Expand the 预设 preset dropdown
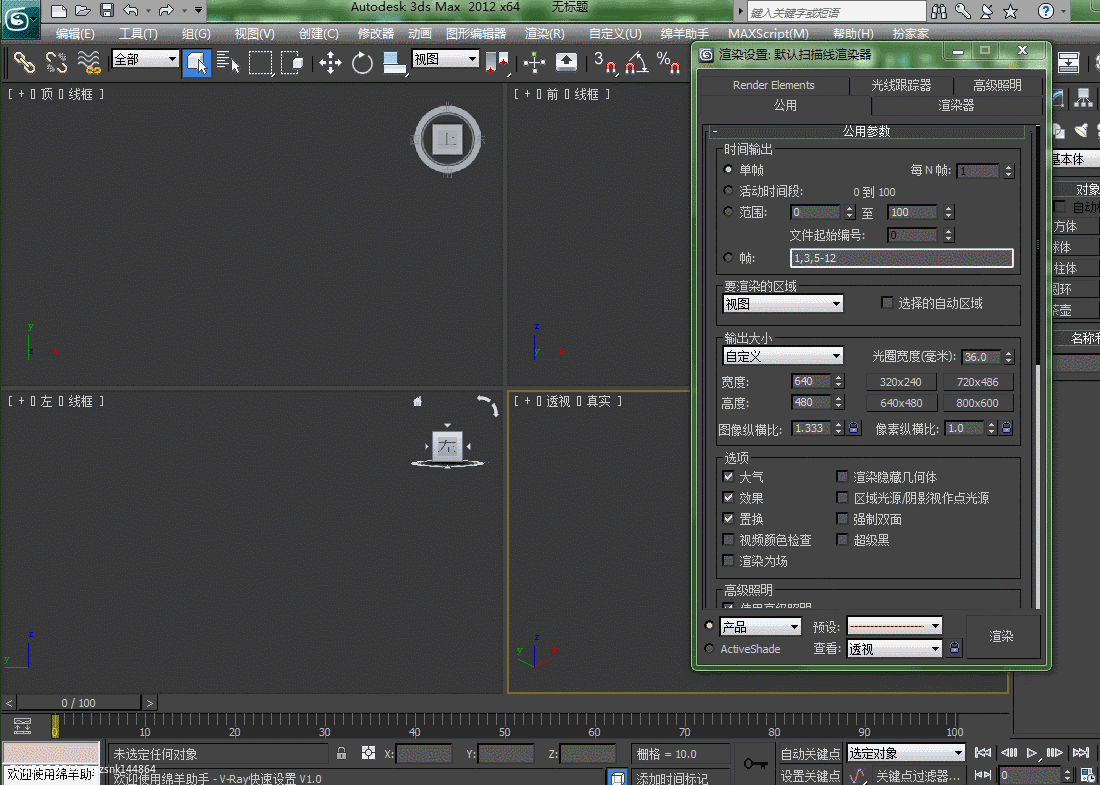Screen dimensions: 1100x785 click(x=894, y=626)
